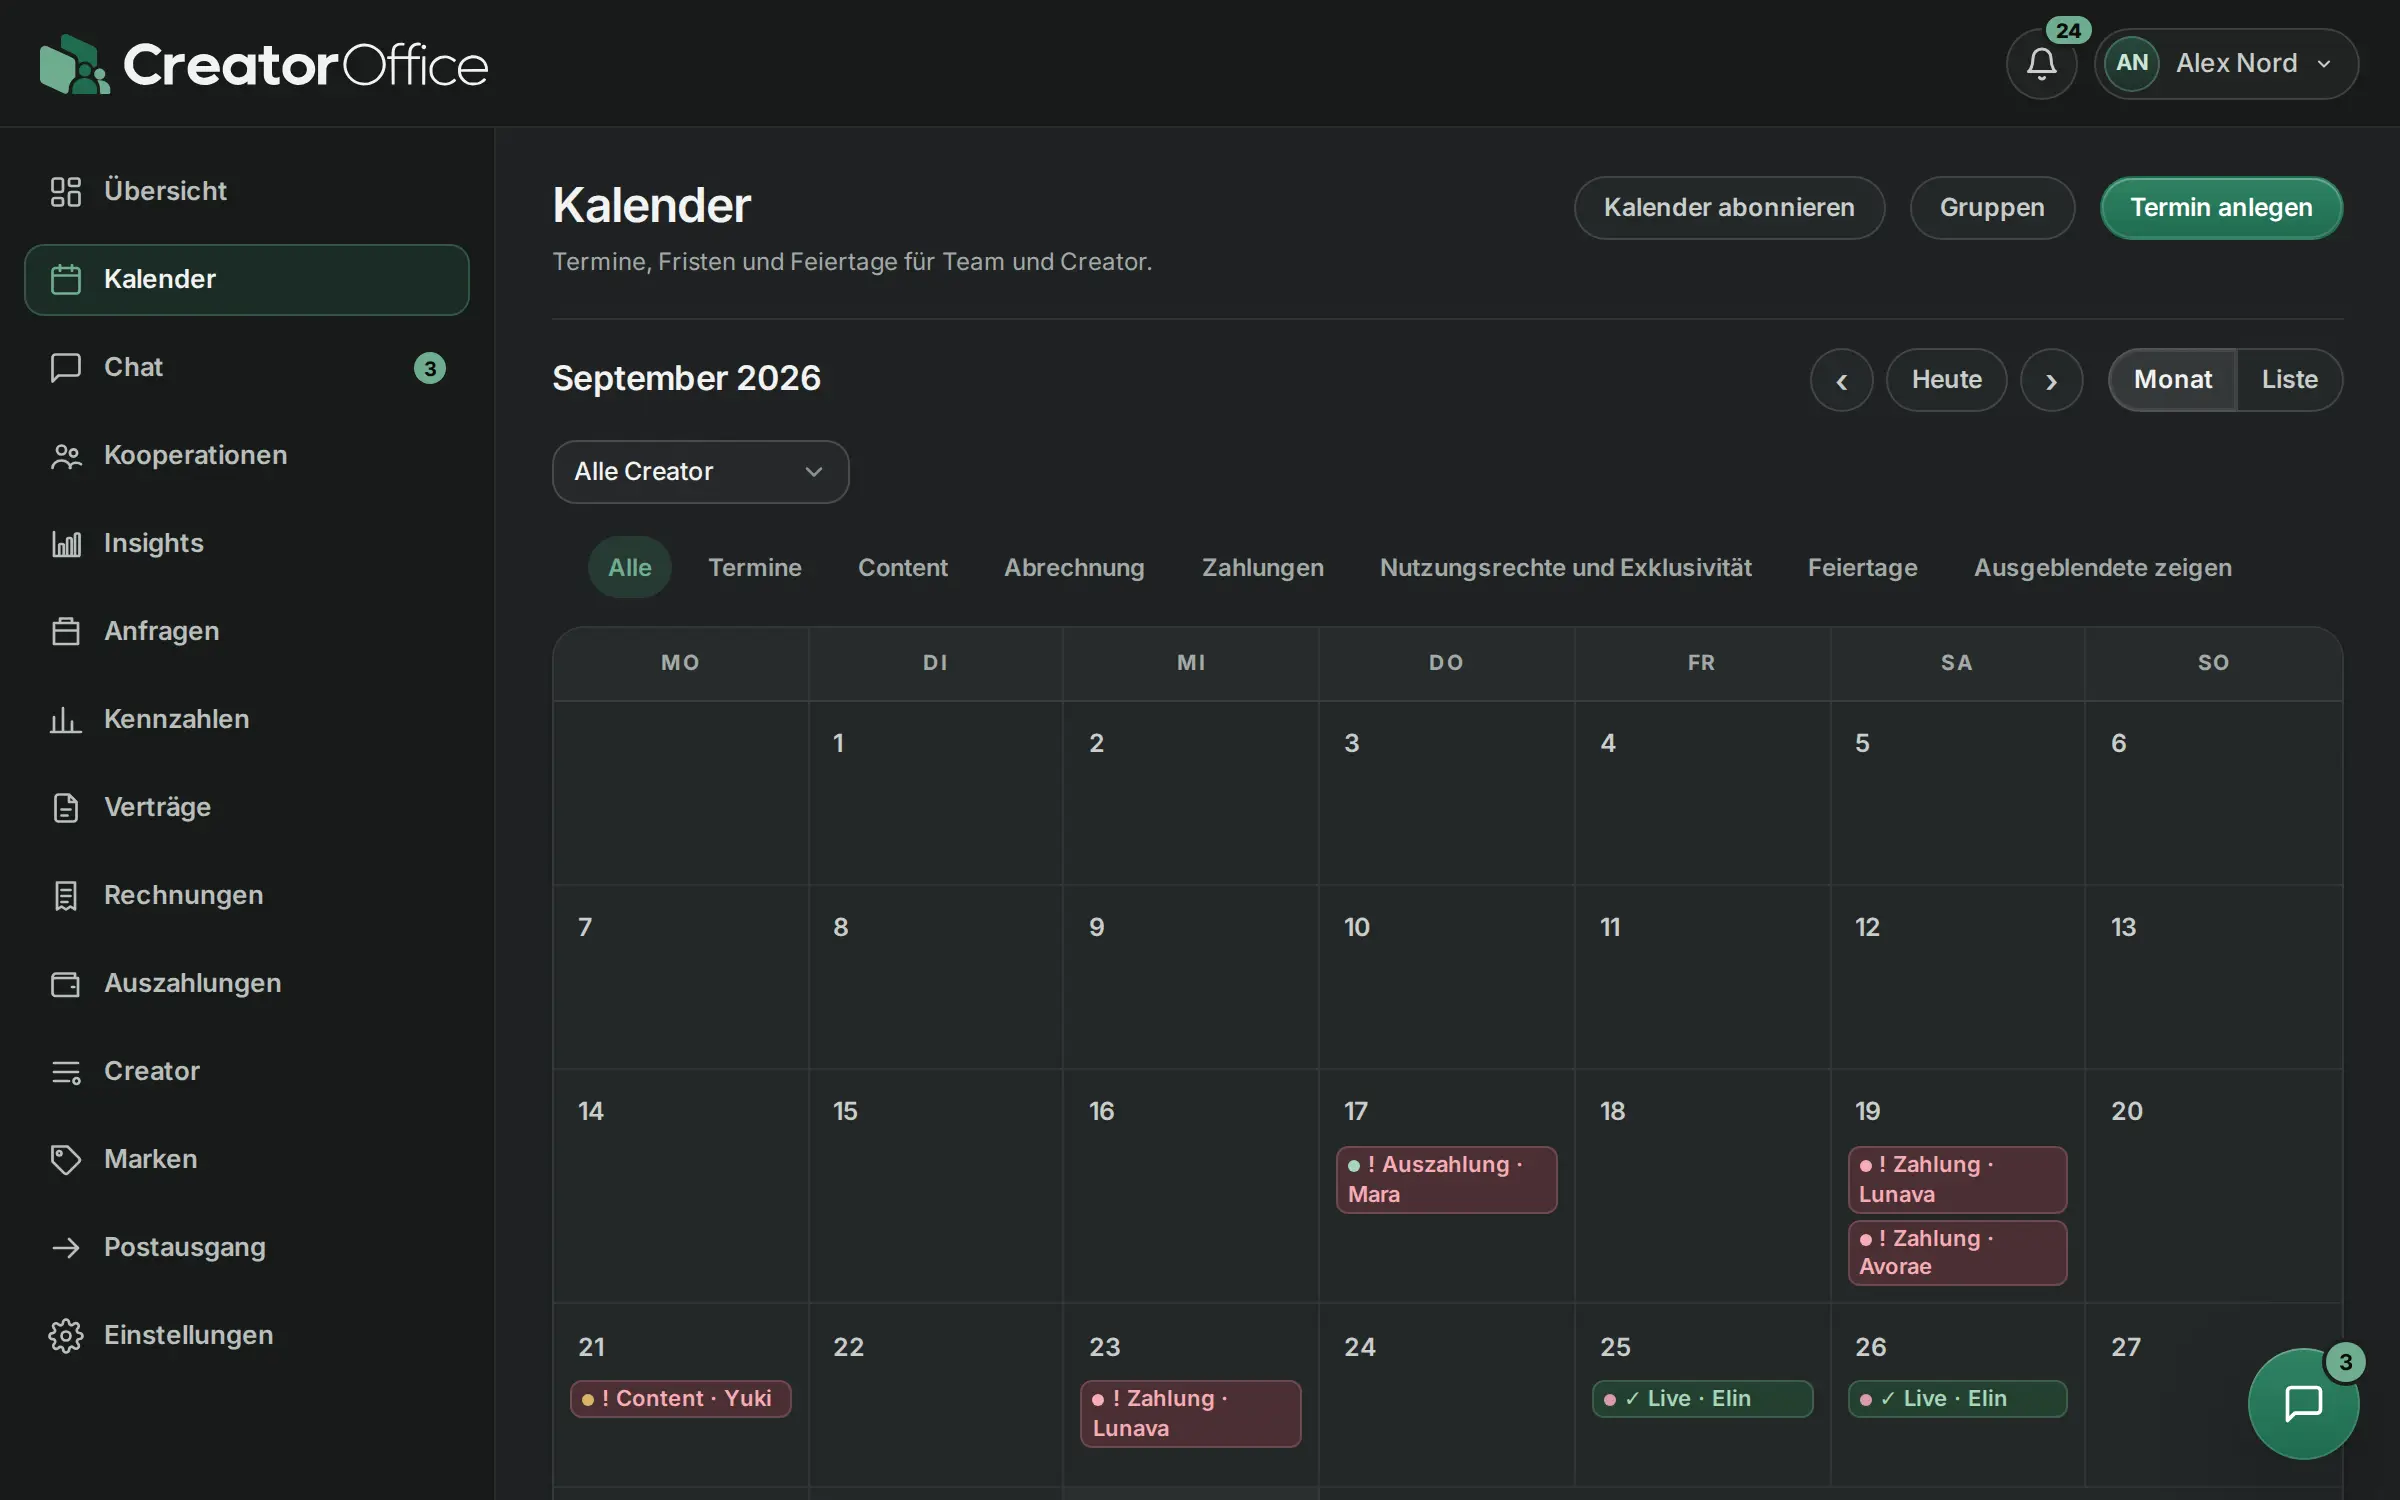Viewport: 2400px width, 1500px height.
Task: Switch calendar to Monat view
Action: pos(2172,380)
